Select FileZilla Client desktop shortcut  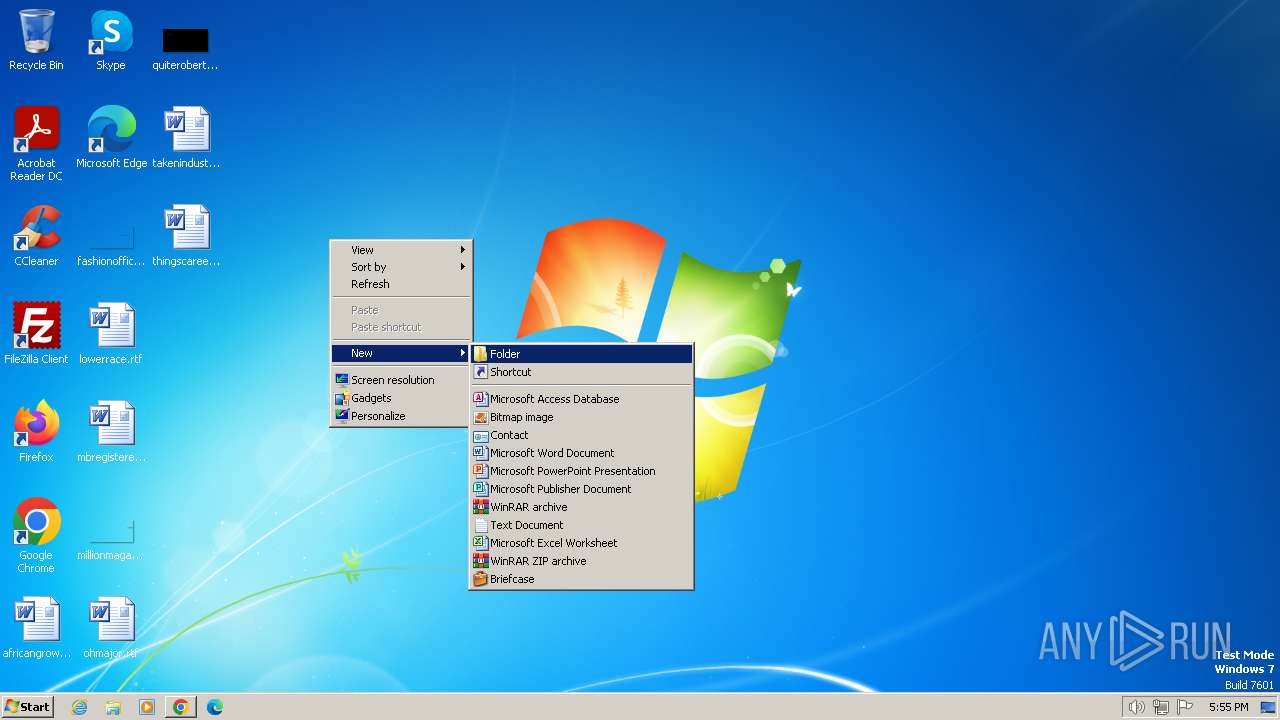[x=36, y=334]
